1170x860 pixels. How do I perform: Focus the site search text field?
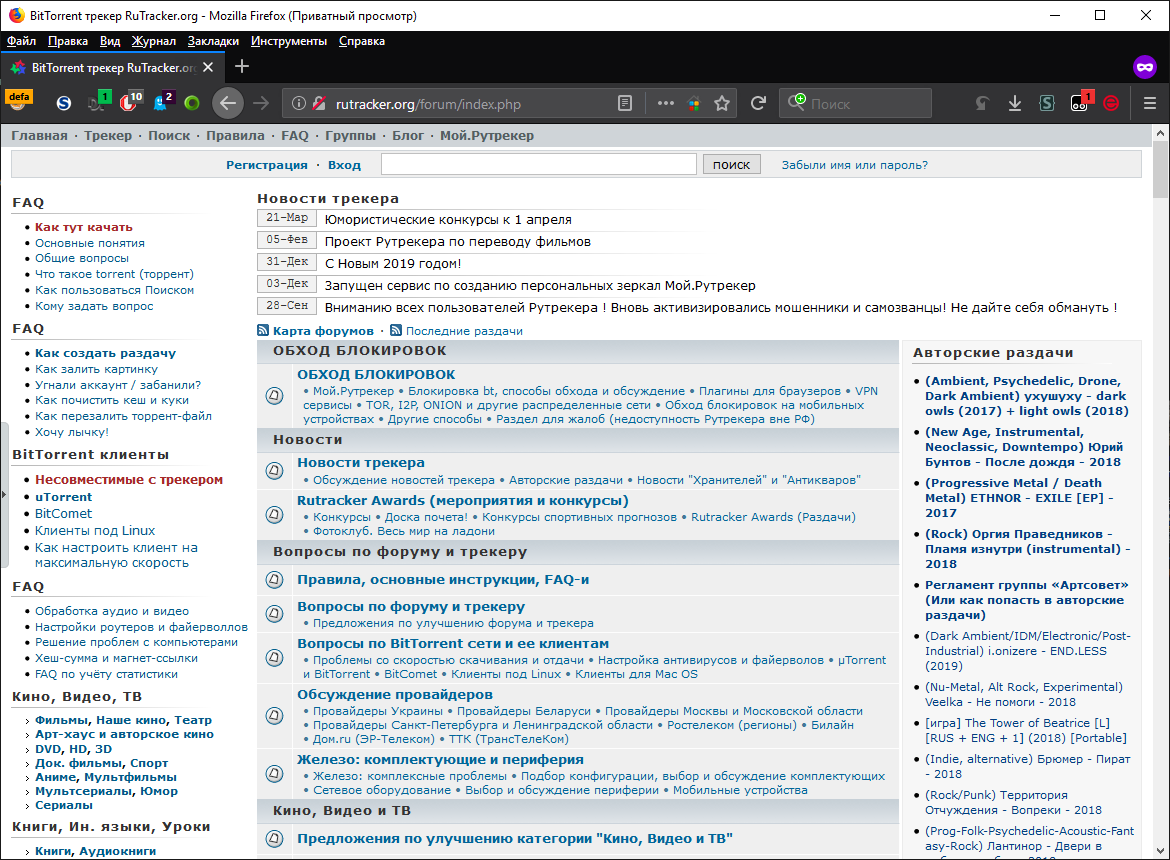pyautogui.click(x=539, y=164)
